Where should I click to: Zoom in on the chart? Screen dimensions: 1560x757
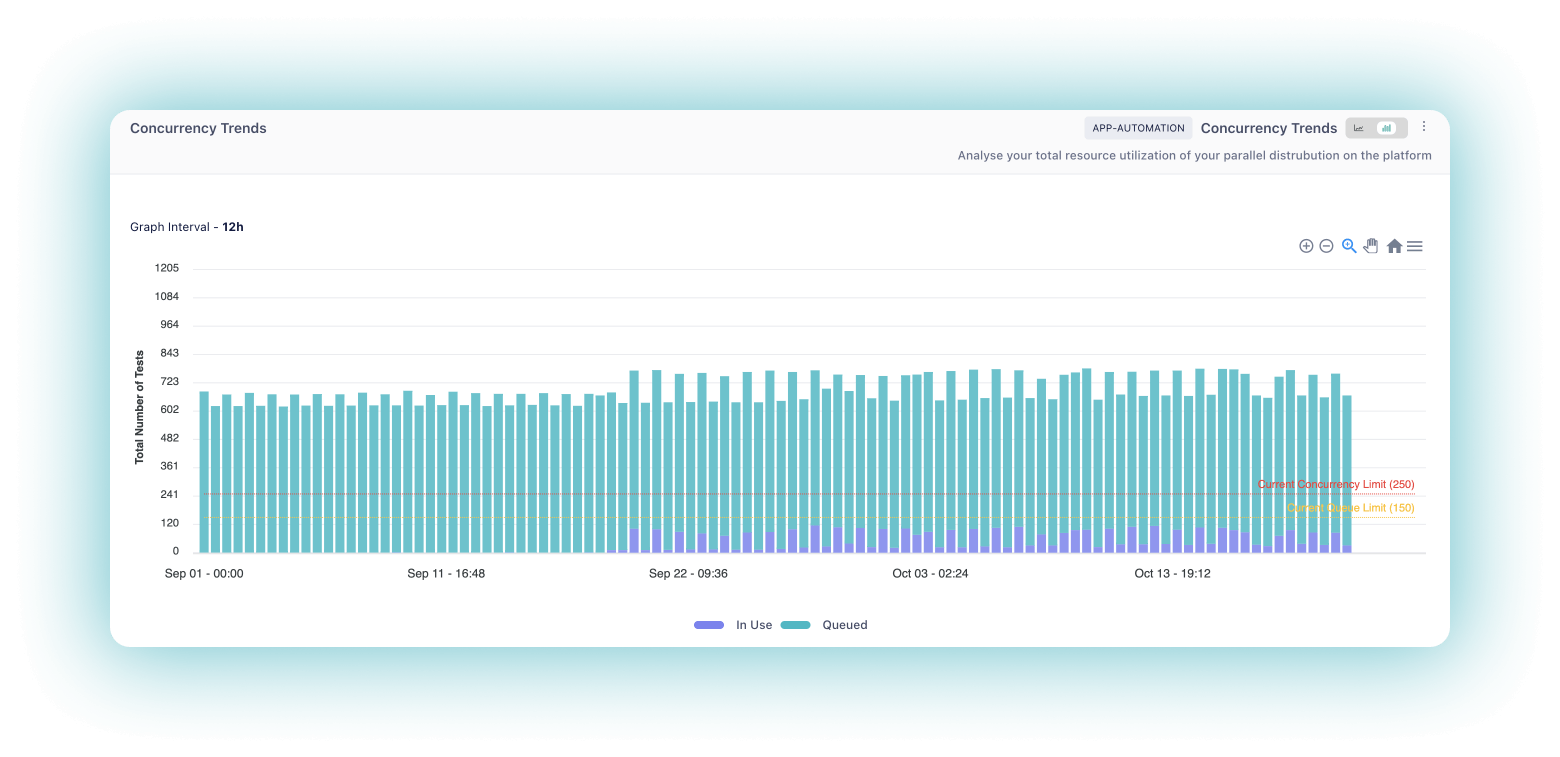[x=1306, y=245]
